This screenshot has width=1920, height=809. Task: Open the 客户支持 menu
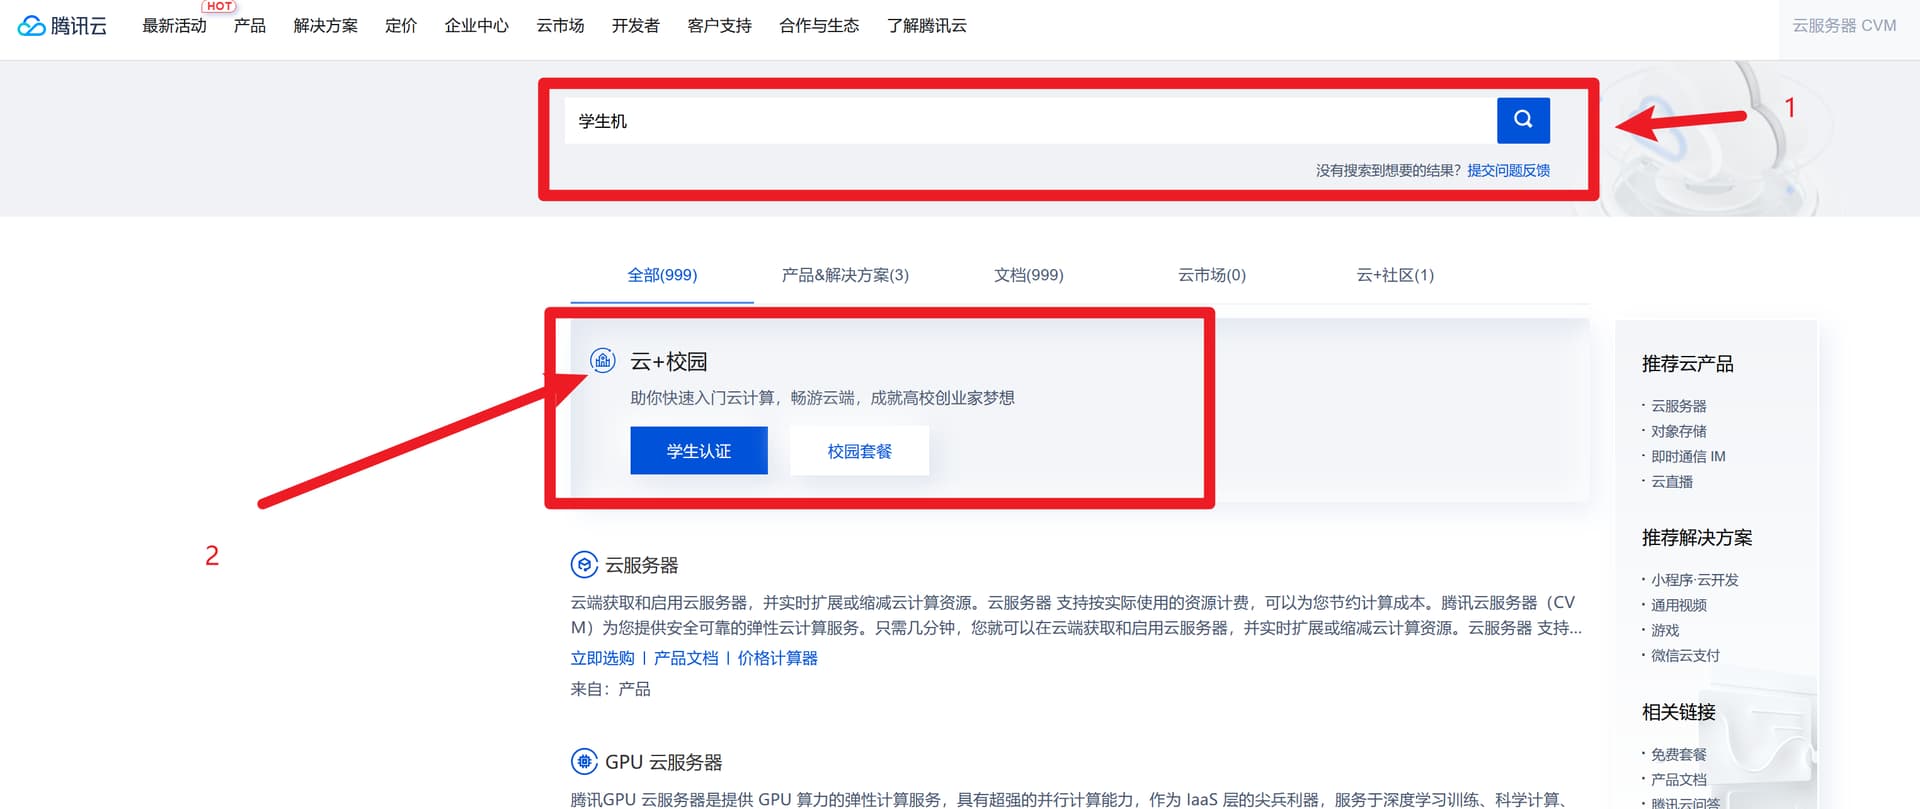720,26
